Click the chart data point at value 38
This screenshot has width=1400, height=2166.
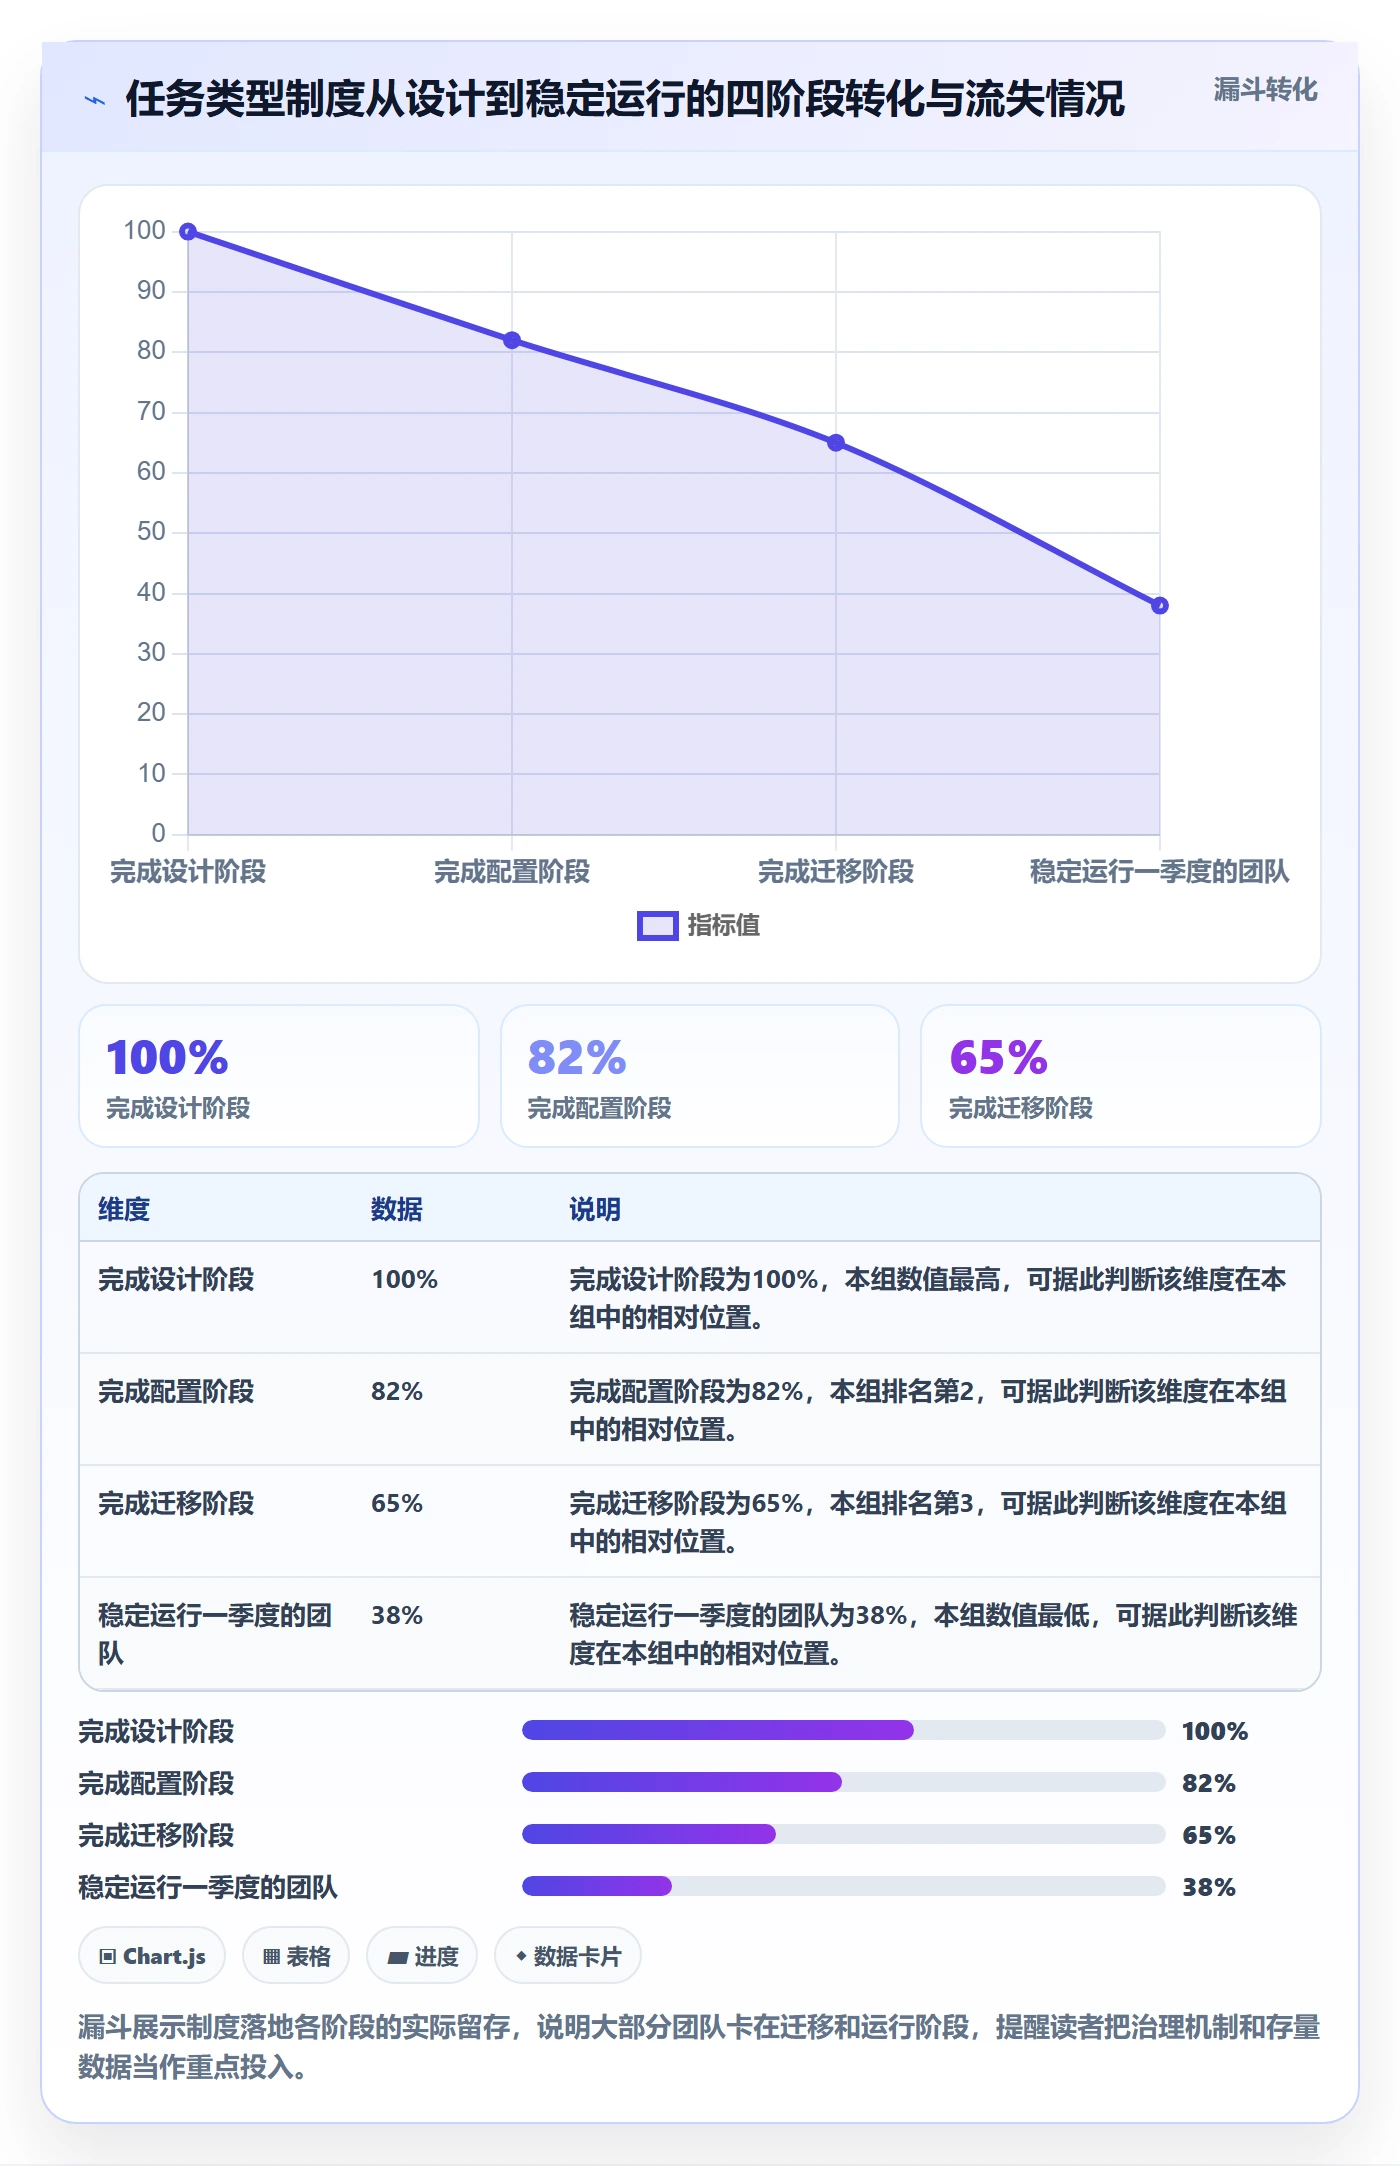[x=1160, y=605]
